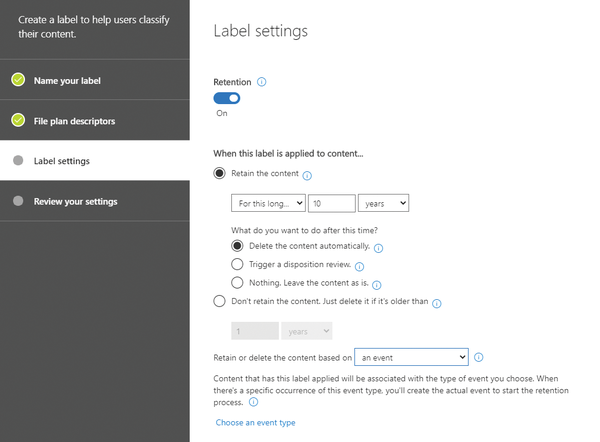Click info icon next to Trigger a disposition review

pyautogui.click(x=359, y=267)
